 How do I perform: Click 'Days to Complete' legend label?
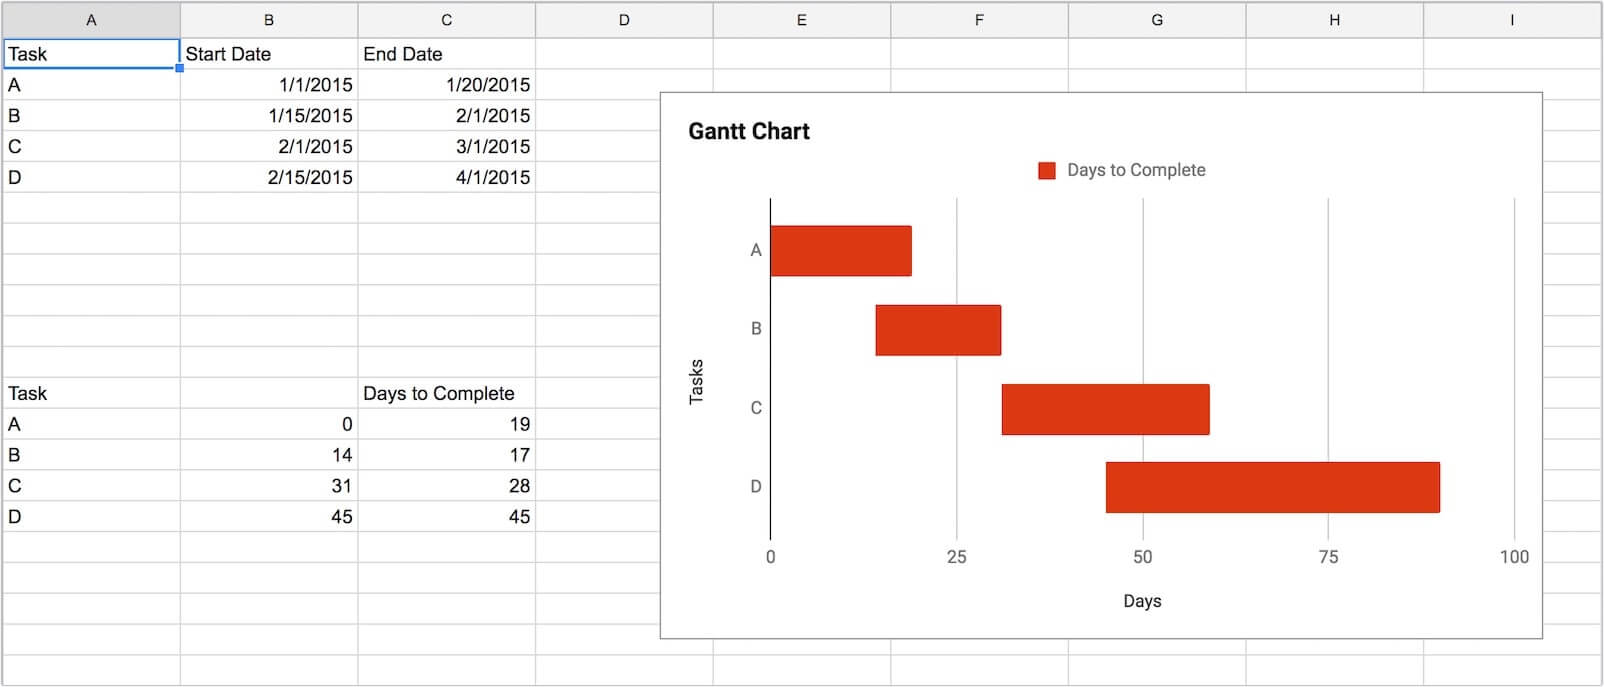pos(1136,170)
